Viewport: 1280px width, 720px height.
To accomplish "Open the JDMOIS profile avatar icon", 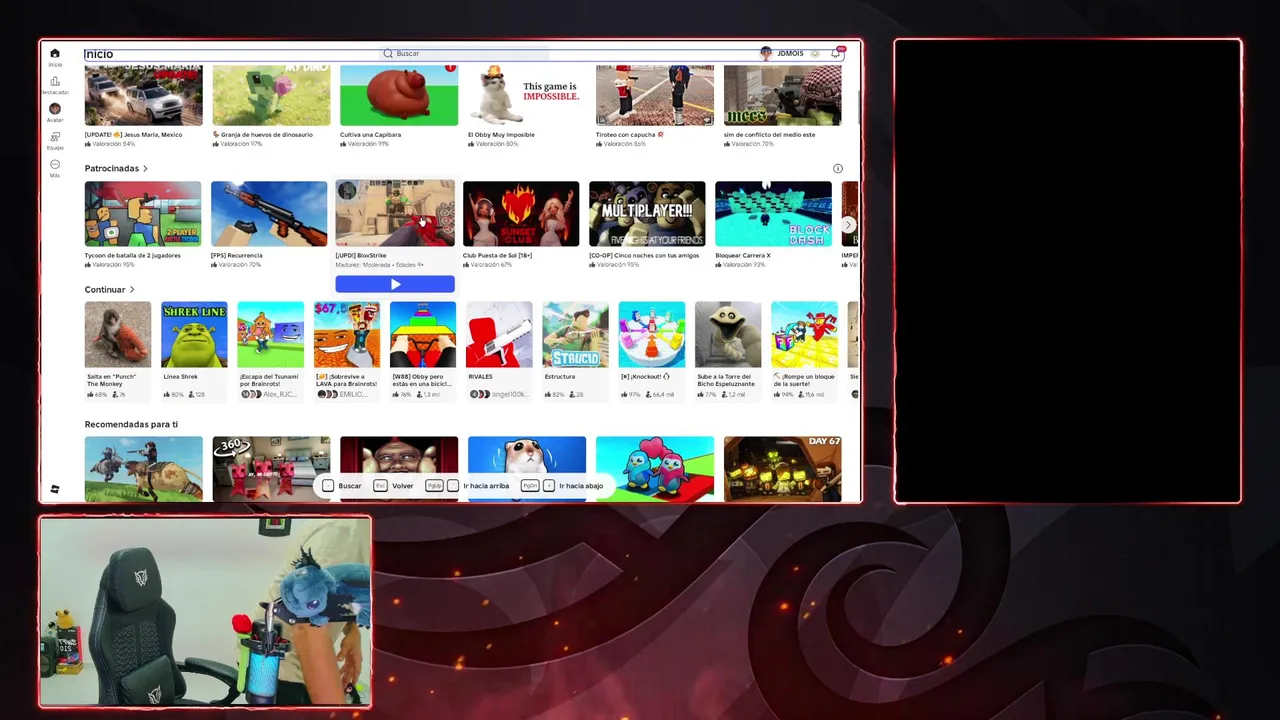I will (766, 54).
